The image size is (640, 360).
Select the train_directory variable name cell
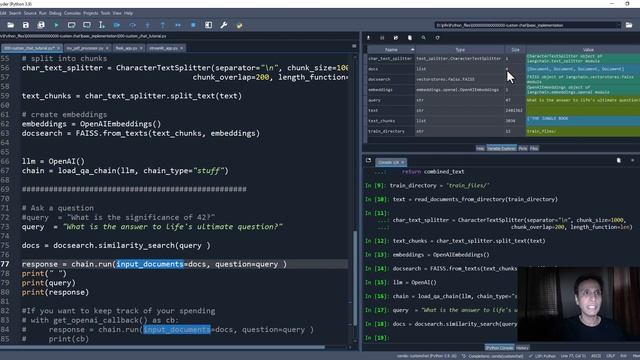point(391,131)
